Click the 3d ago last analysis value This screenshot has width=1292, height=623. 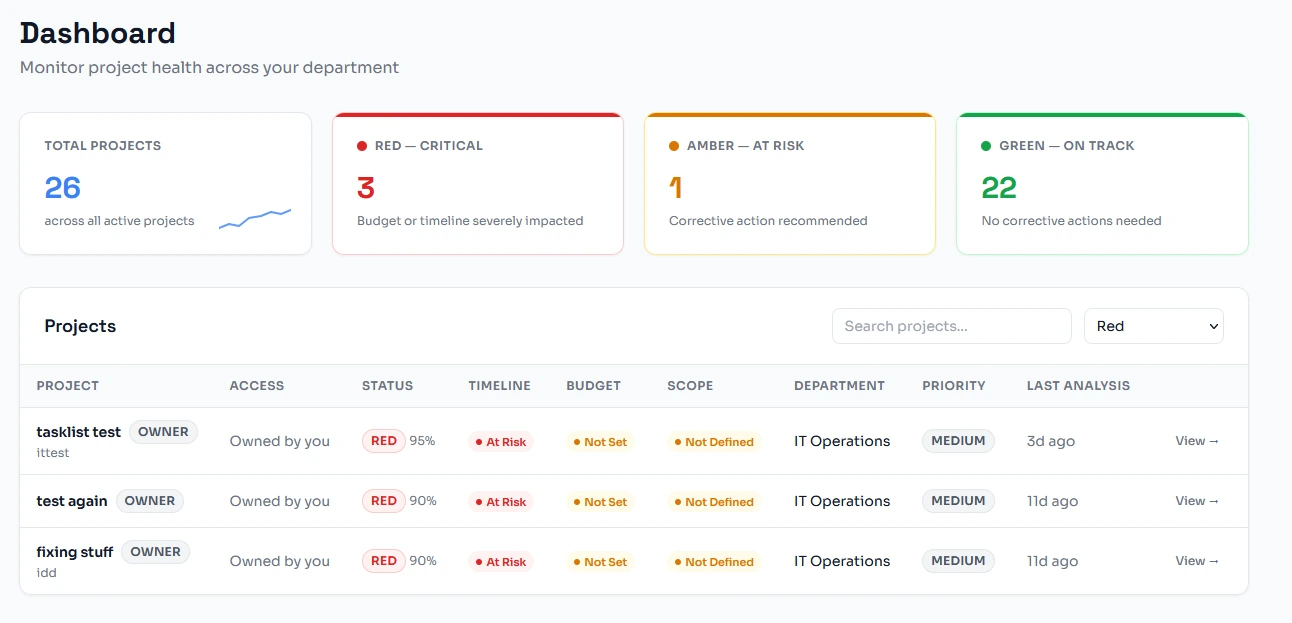click(x=1051, y=441)
